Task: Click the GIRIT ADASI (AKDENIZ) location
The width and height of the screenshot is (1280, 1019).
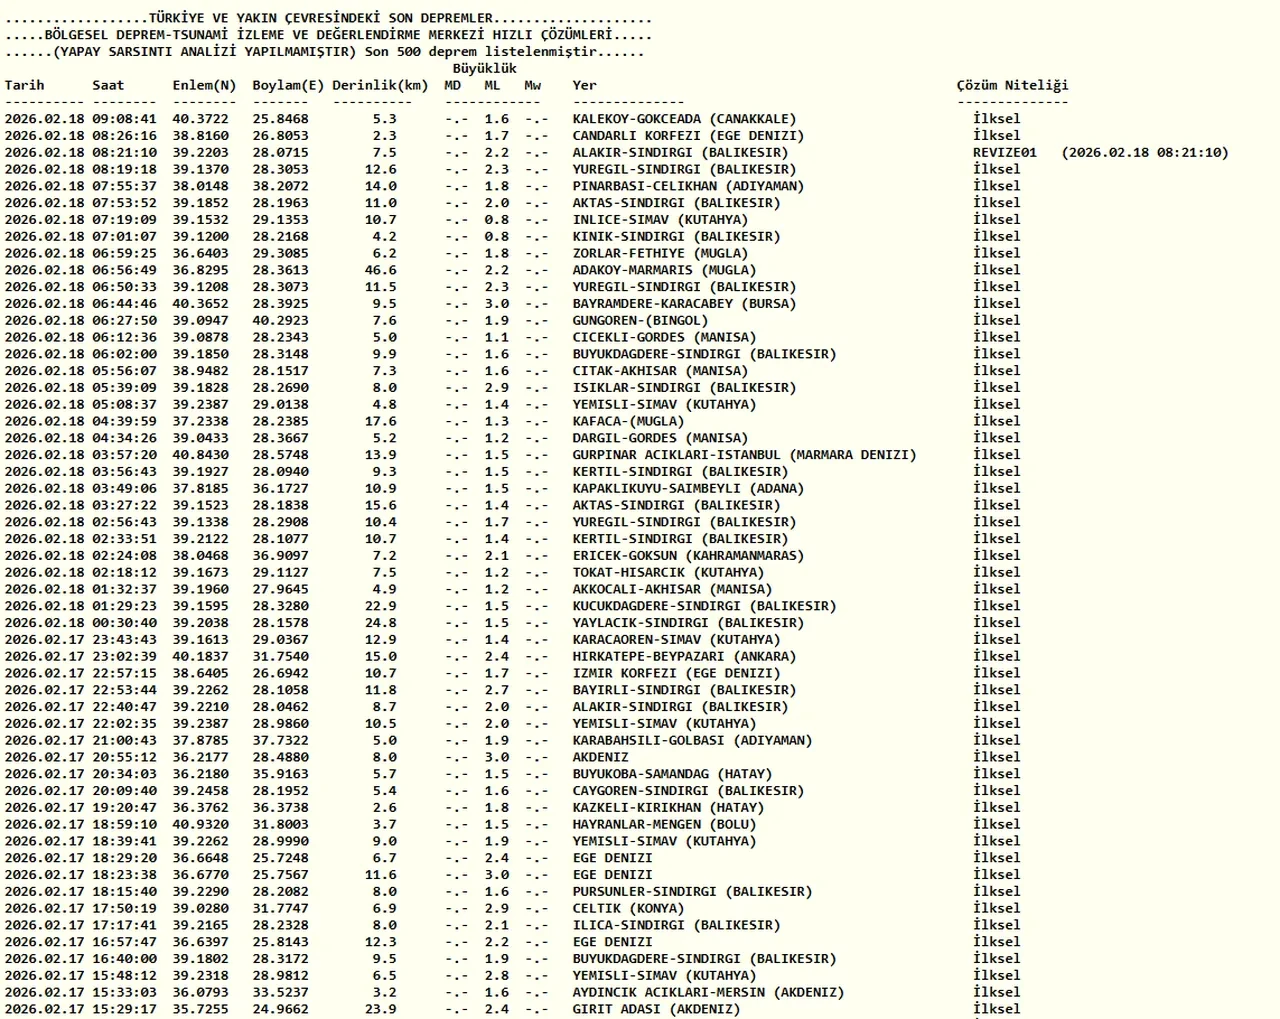Action: 656,1009
